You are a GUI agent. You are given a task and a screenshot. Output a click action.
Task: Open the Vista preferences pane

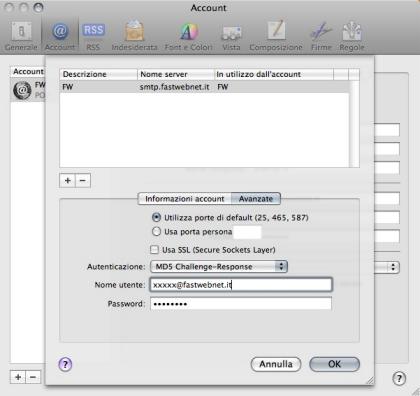[231, 36]
